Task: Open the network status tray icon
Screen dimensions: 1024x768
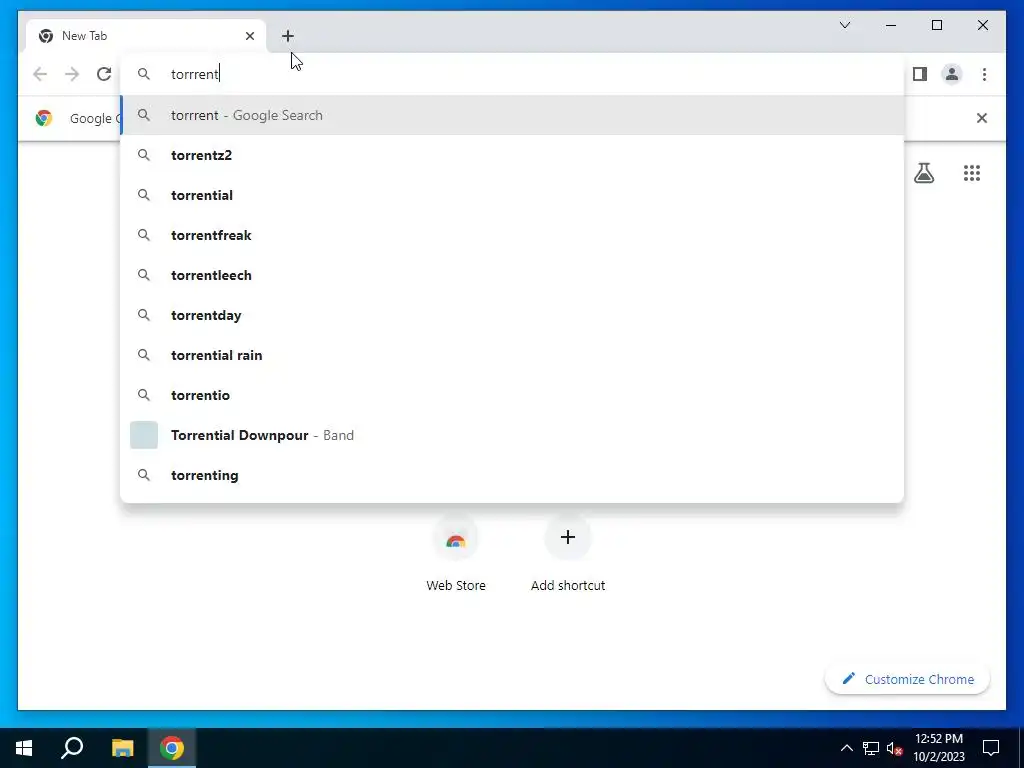Action: (x=871, y=748)
